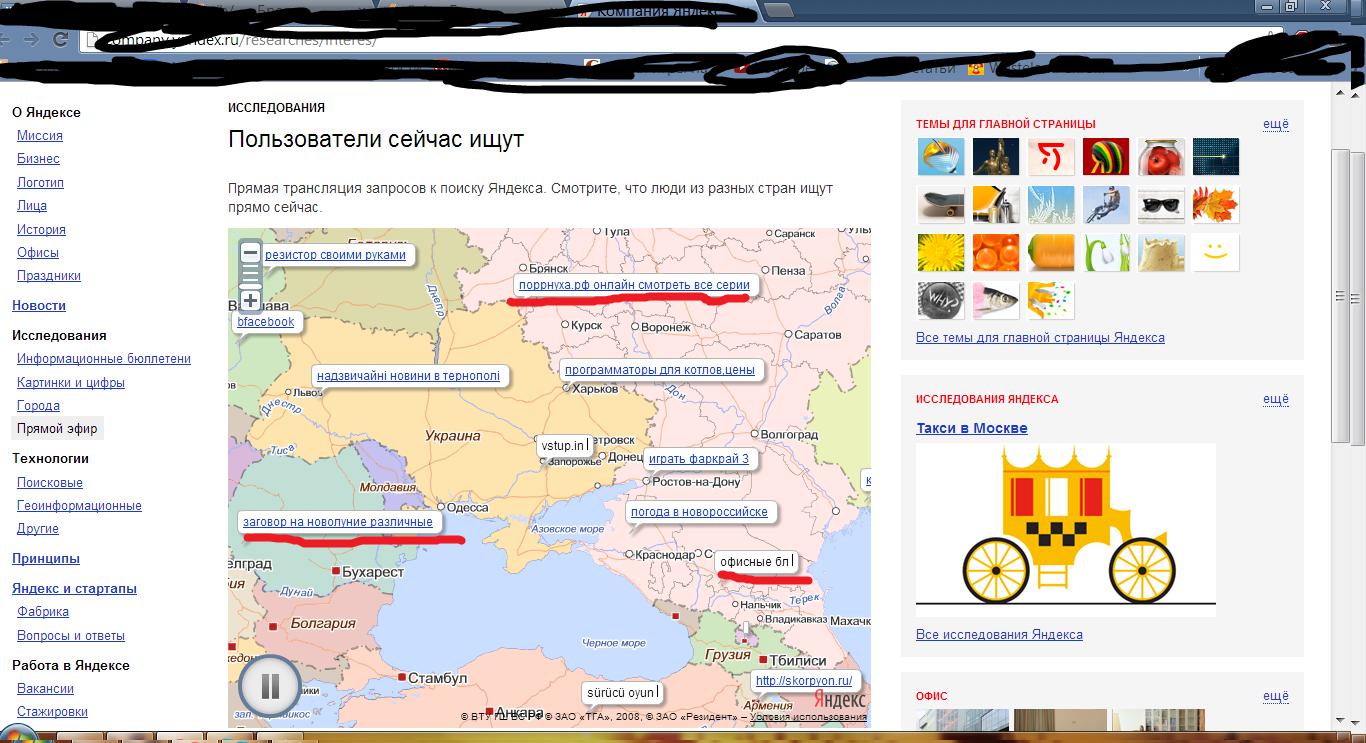This screenshot has width=1366, height=743.
Task: Select the Прямой эфир menu item
Action: pyautogui.click(x=57, y=429)
